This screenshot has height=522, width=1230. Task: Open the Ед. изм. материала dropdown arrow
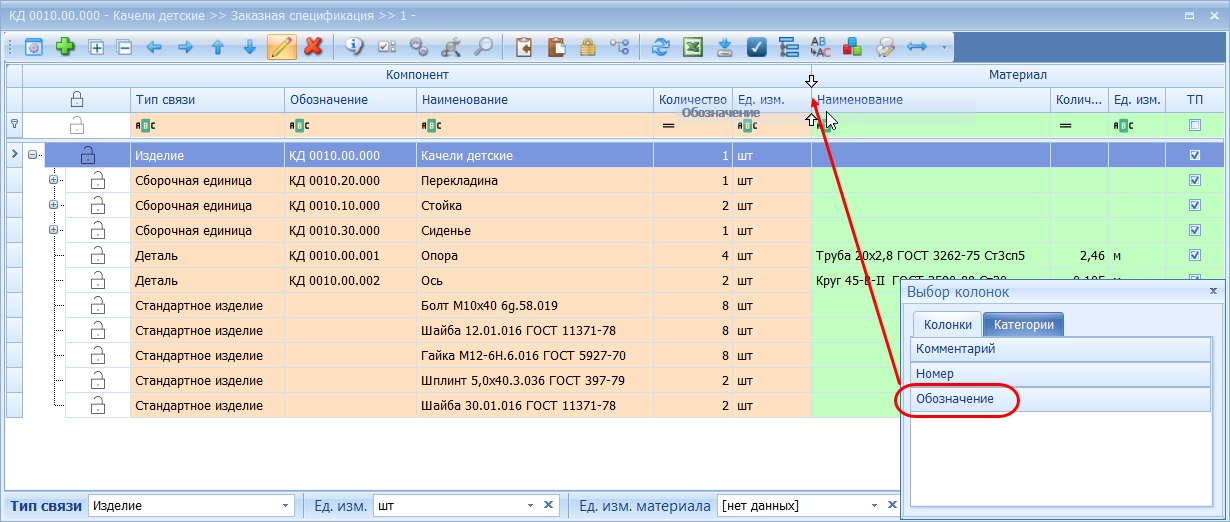(875, 506)
